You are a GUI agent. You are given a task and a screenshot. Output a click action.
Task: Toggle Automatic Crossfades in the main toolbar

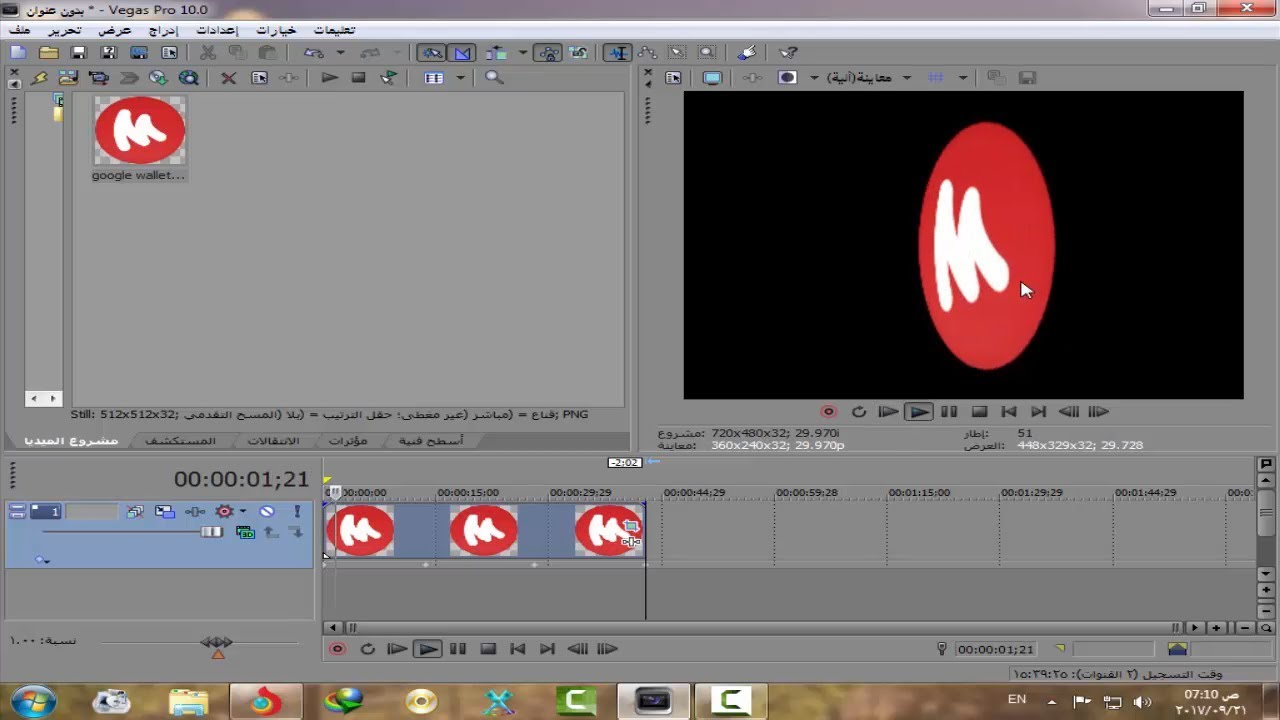click(x=463, y=53)
